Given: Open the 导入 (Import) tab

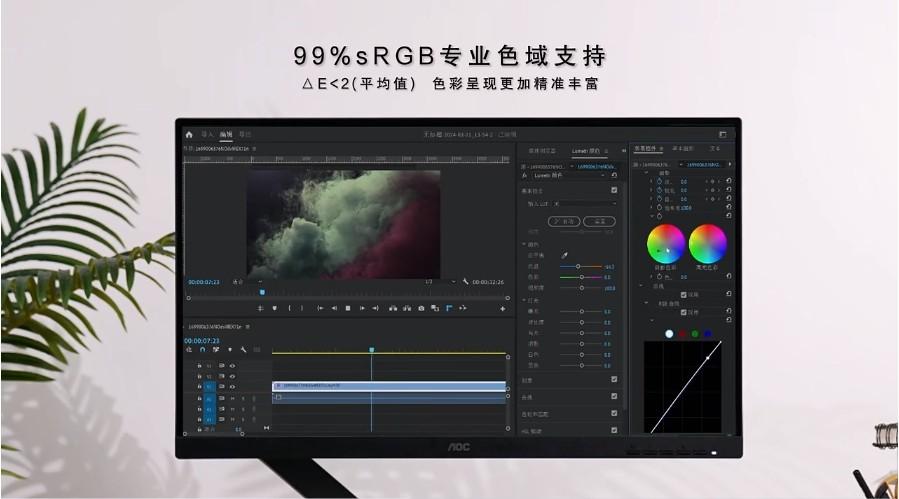Looking at the screenshot, I should coord(207,133).
